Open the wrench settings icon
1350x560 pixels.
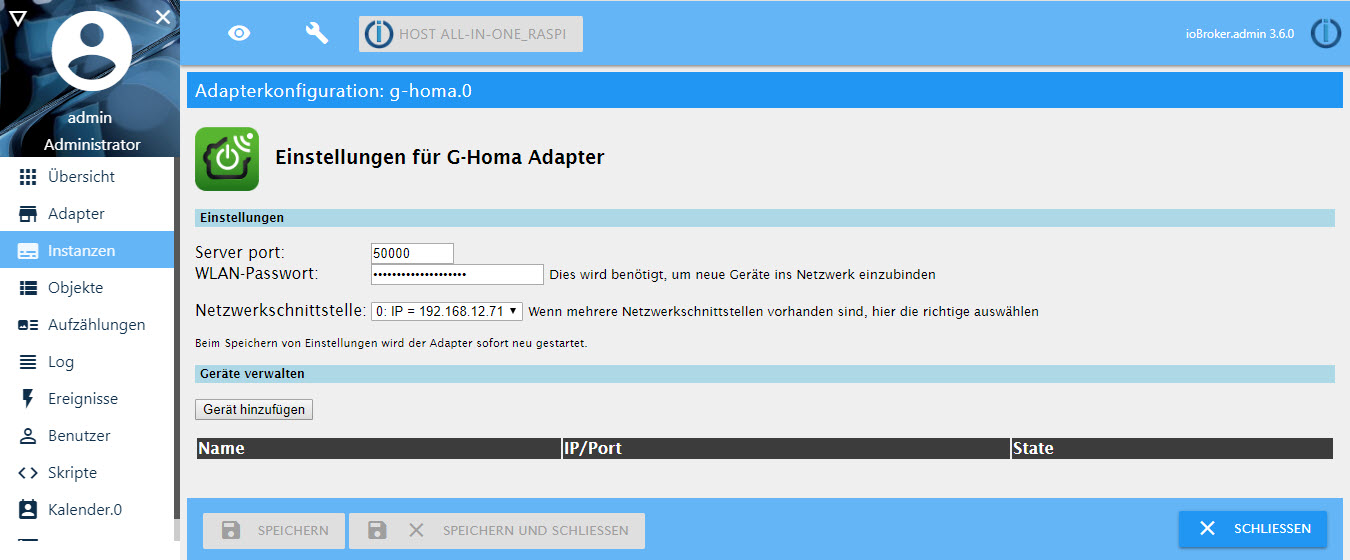click(316, 33)
